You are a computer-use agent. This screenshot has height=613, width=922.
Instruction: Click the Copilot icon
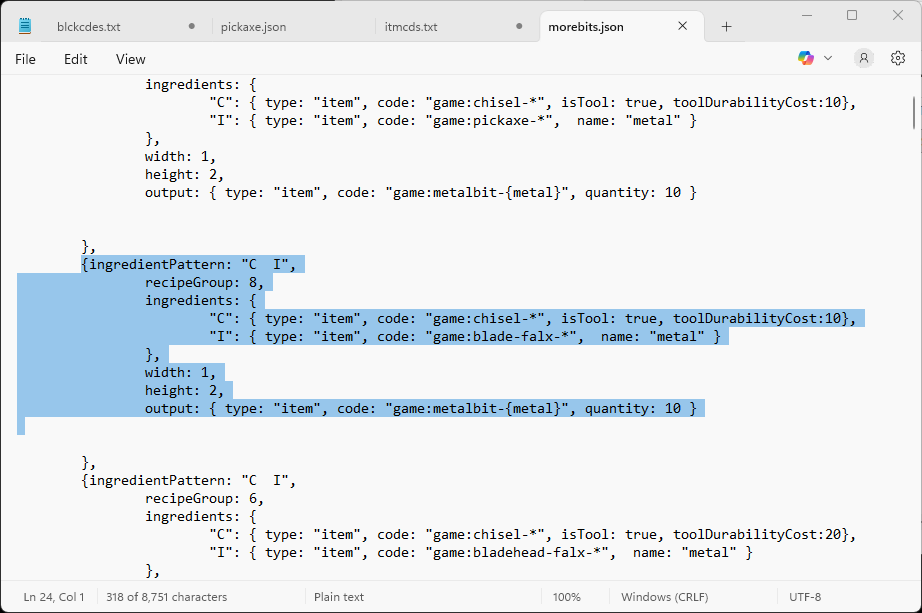[x=806, y=59]
